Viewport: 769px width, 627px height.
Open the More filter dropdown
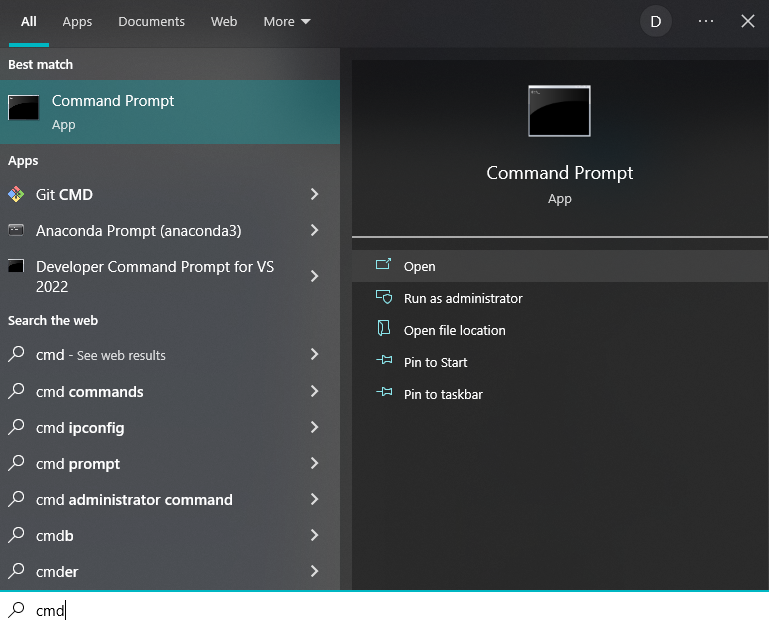(286, 22)
